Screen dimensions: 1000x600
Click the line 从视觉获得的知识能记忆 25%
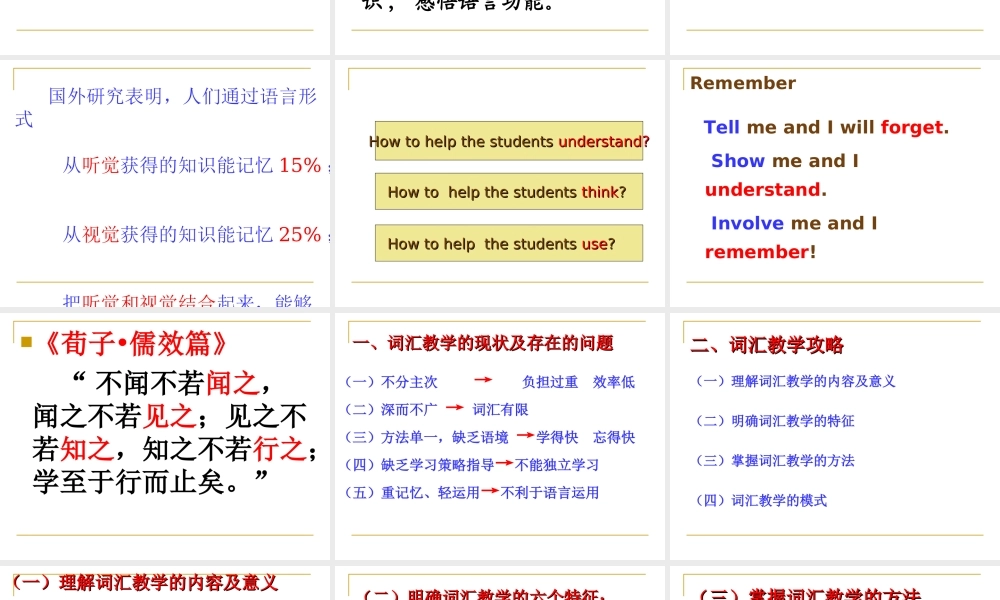click(x=191, y=235)
